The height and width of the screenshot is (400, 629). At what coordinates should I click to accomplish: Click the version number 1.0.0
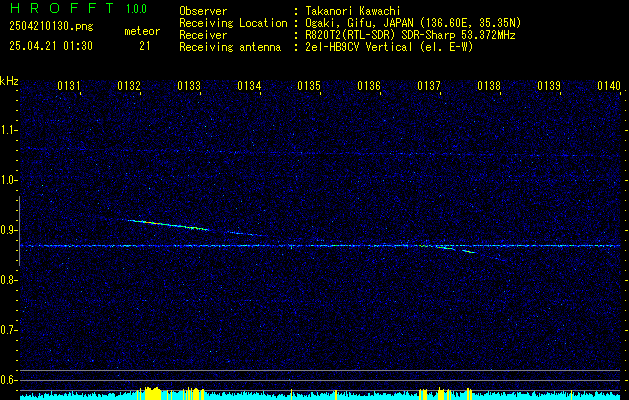pyautogui.click(x=136, y=8)
